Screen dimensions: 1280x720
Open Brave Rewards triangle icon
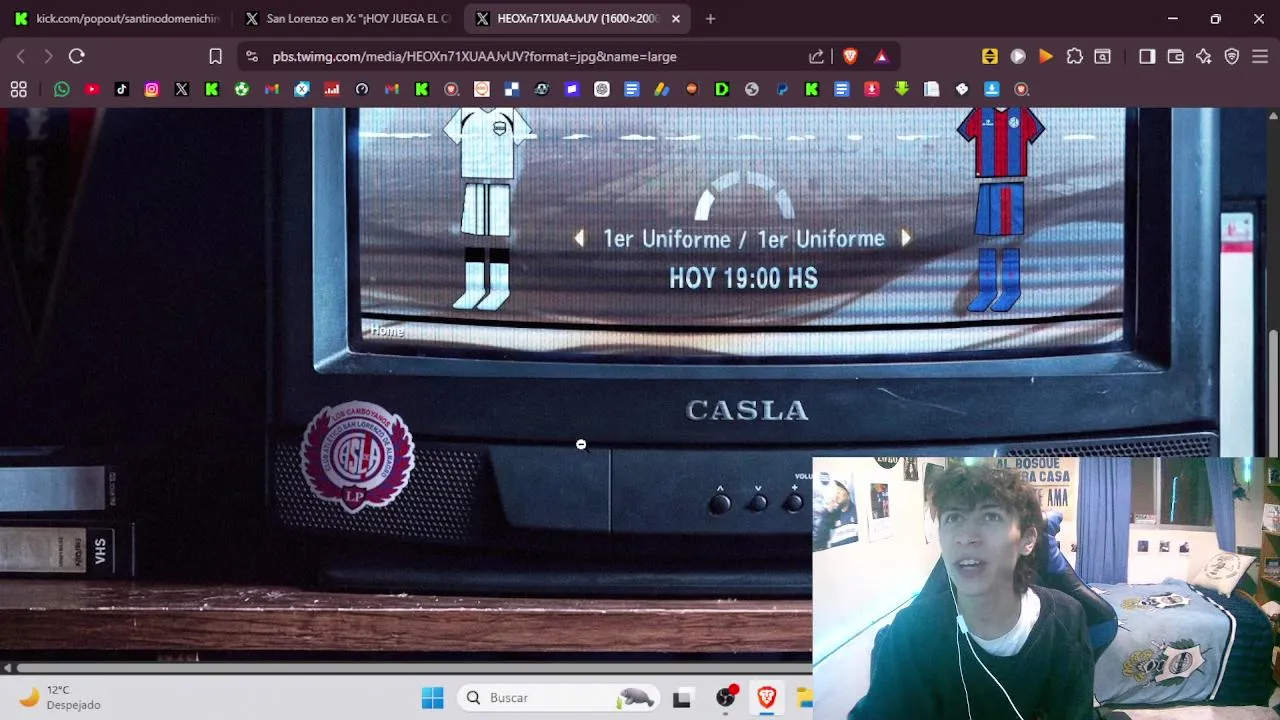coord(881,57)
